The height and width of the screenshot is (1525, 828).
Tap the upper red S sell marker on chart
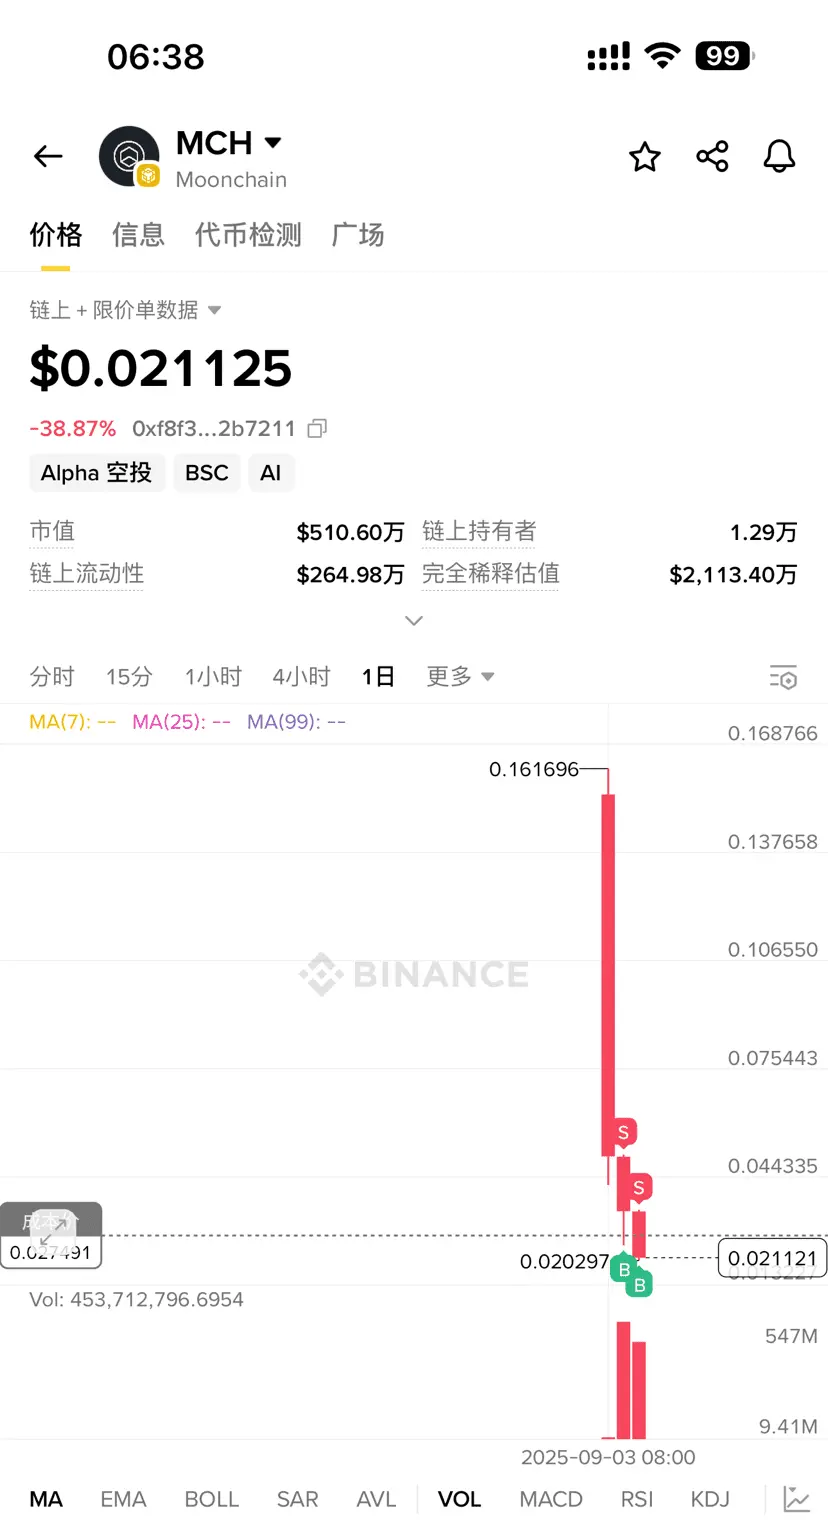pyautogui.click(x=624, y=1132)
